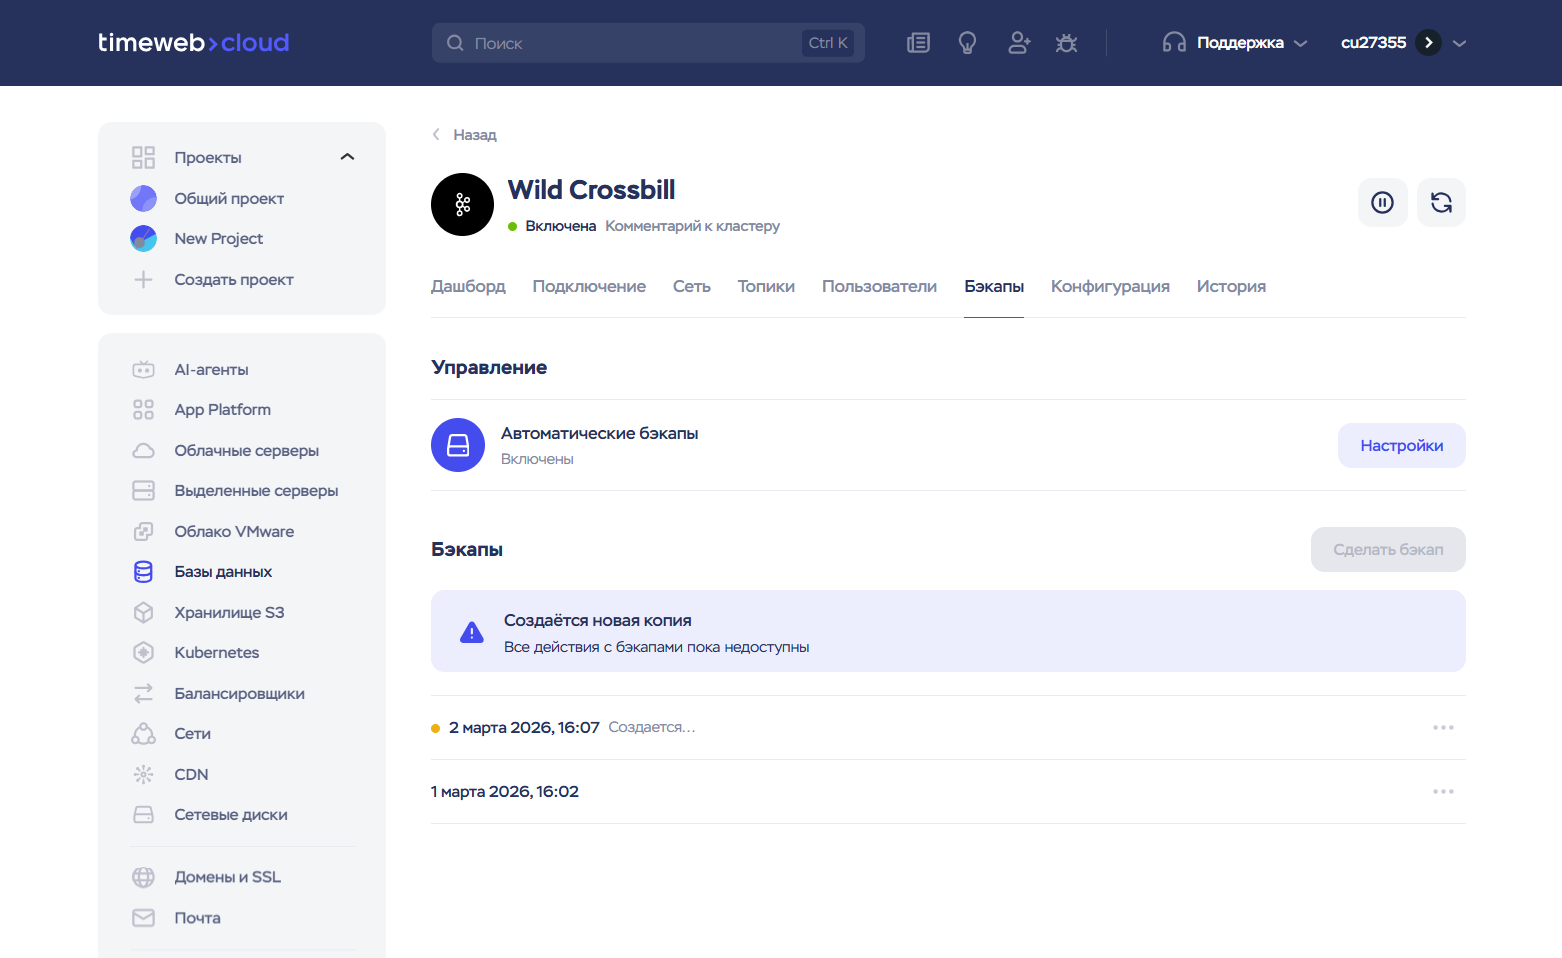Switch to the Конфигурация tab
Viewport: 1562px width, 958px height.
coord(1109,287)
